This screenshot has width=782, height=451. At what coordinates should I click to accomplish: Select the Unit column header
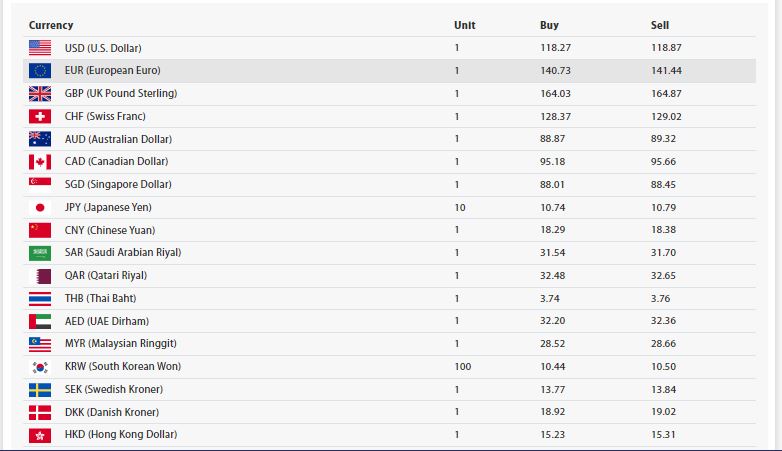coord(464,25)
